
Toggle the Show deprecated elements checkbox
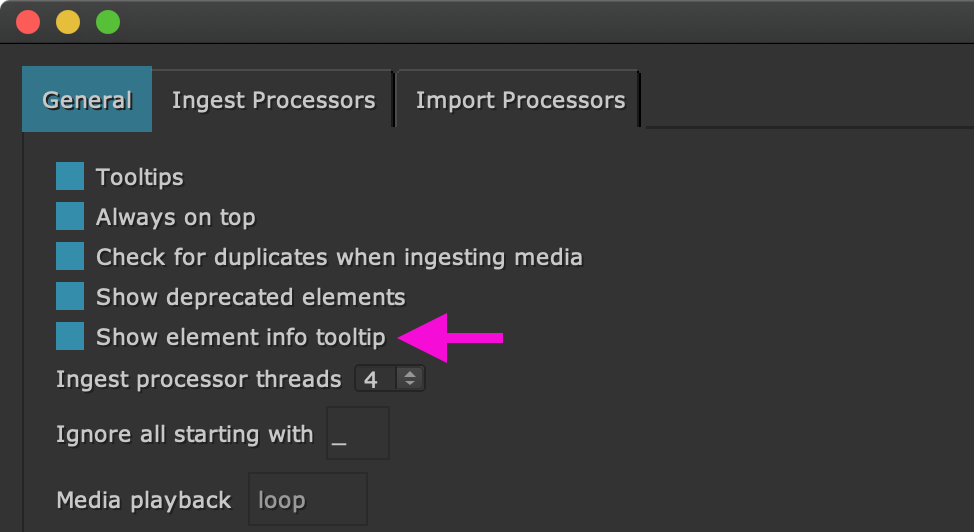(x=70, y=297)
